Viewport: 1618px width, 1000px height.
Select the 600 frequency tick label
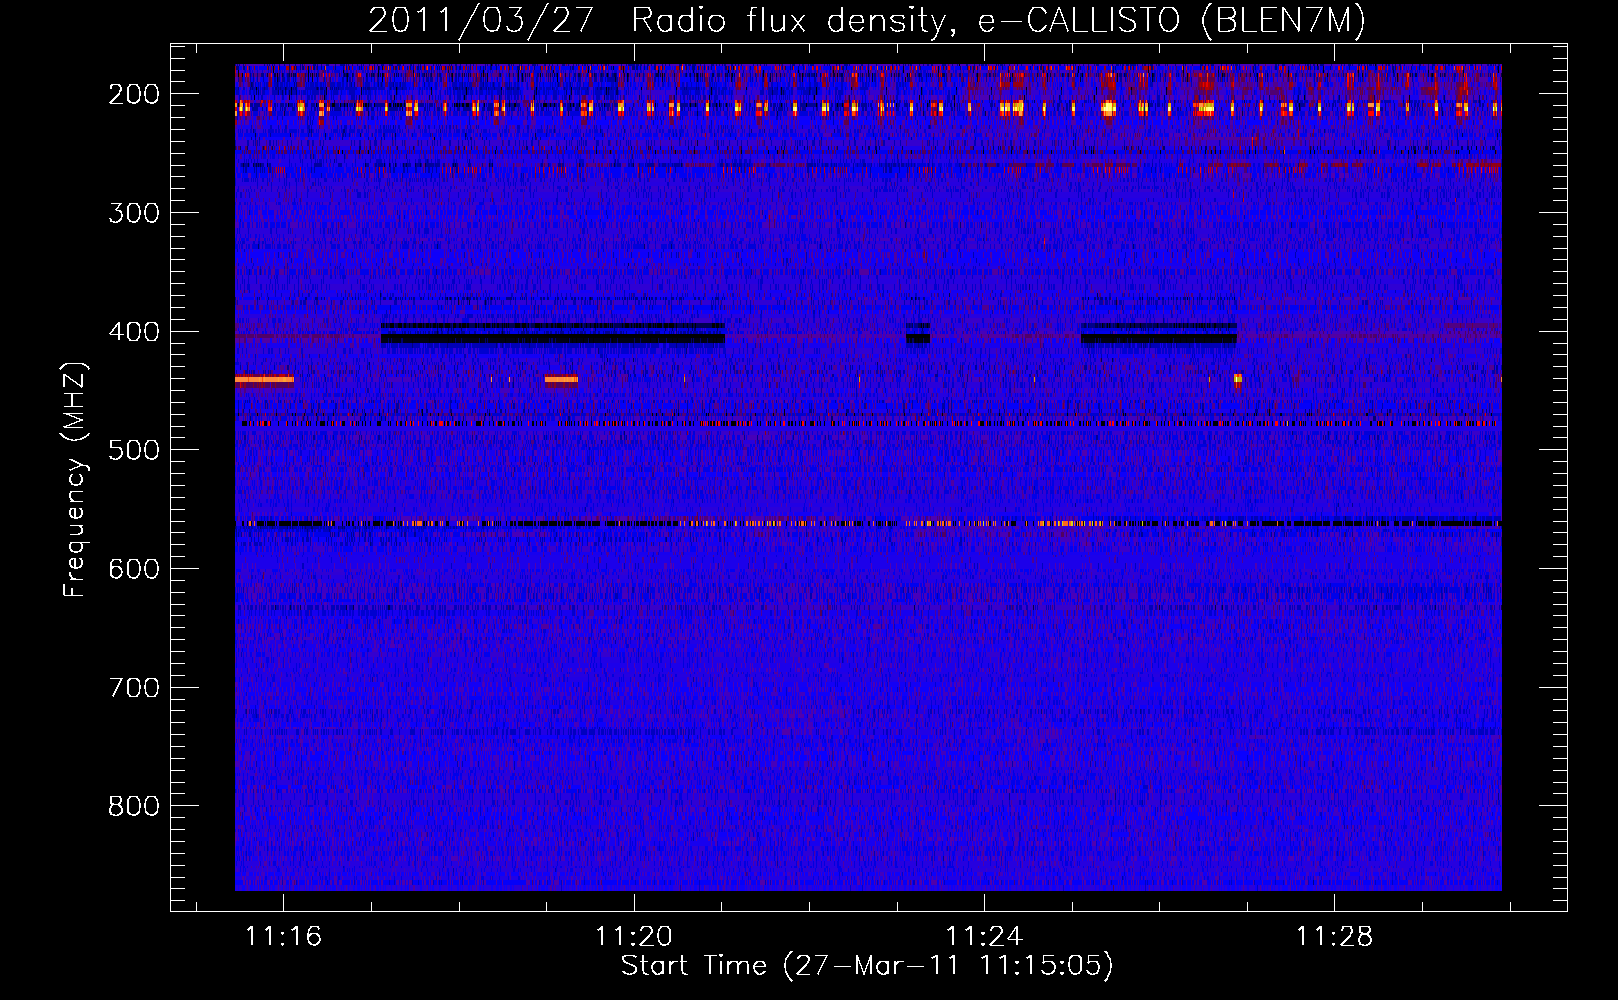pos(134,569)
